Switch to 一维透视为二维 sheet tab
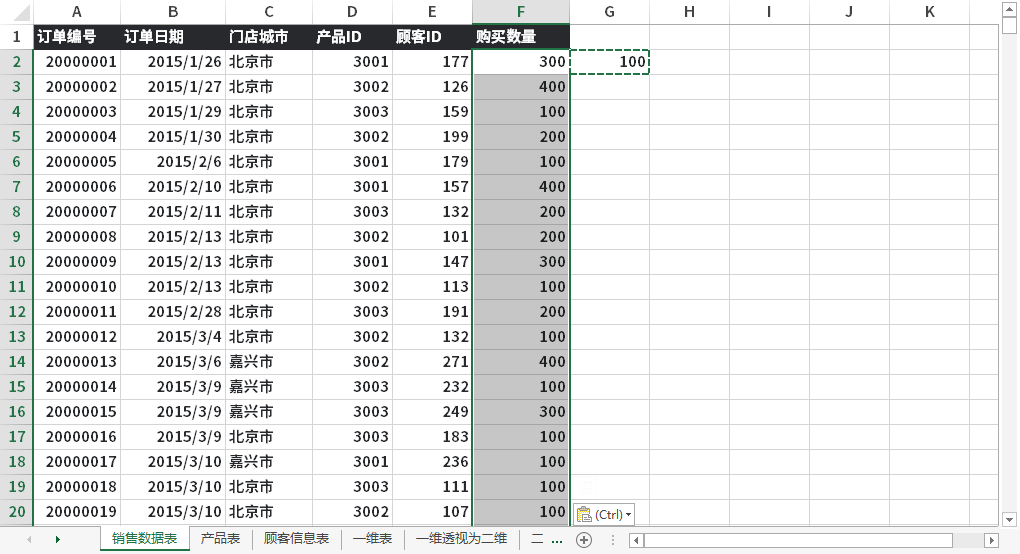 coord(462,538)
